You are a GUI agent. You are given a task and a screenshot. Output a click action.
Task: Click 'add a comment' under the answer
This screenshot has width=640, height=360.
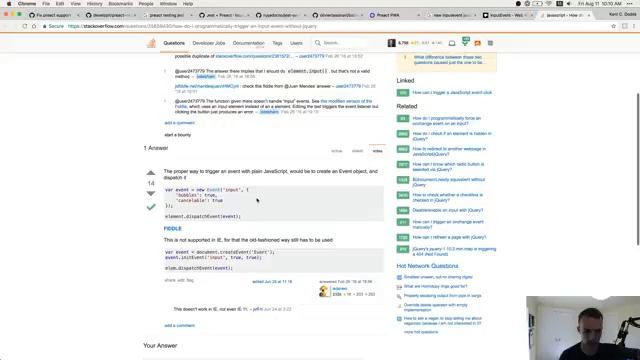[180, 326]
